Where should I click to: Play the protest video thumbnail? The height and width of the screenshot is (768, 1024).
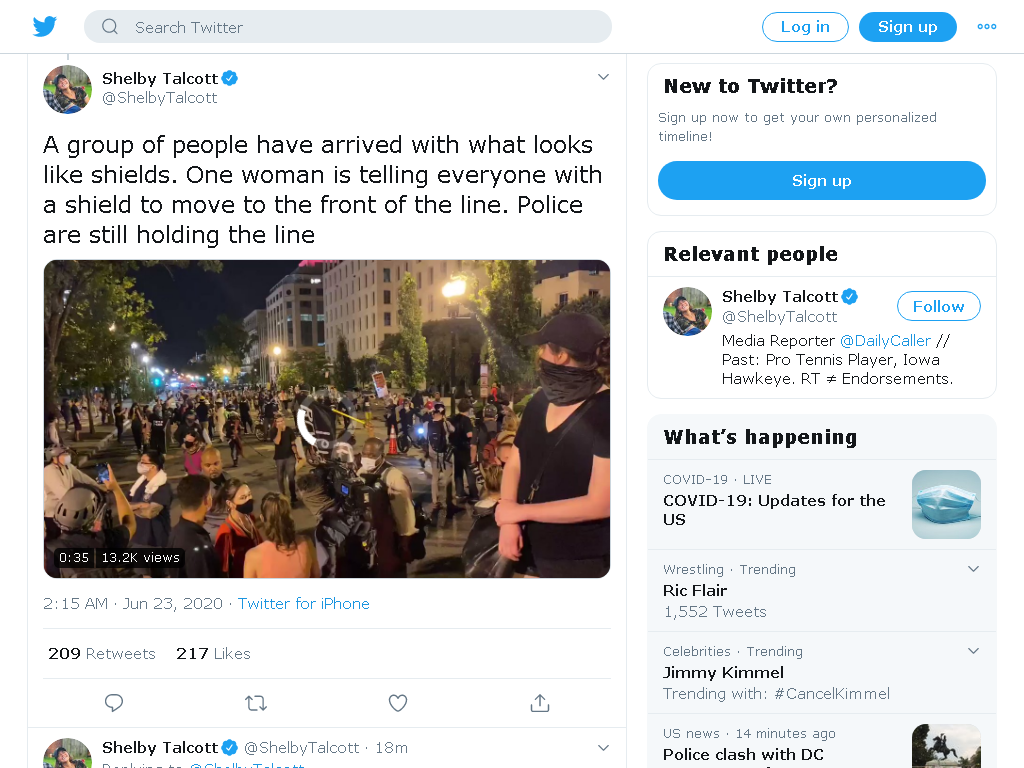pyautogui.click(x=327, y=419)
